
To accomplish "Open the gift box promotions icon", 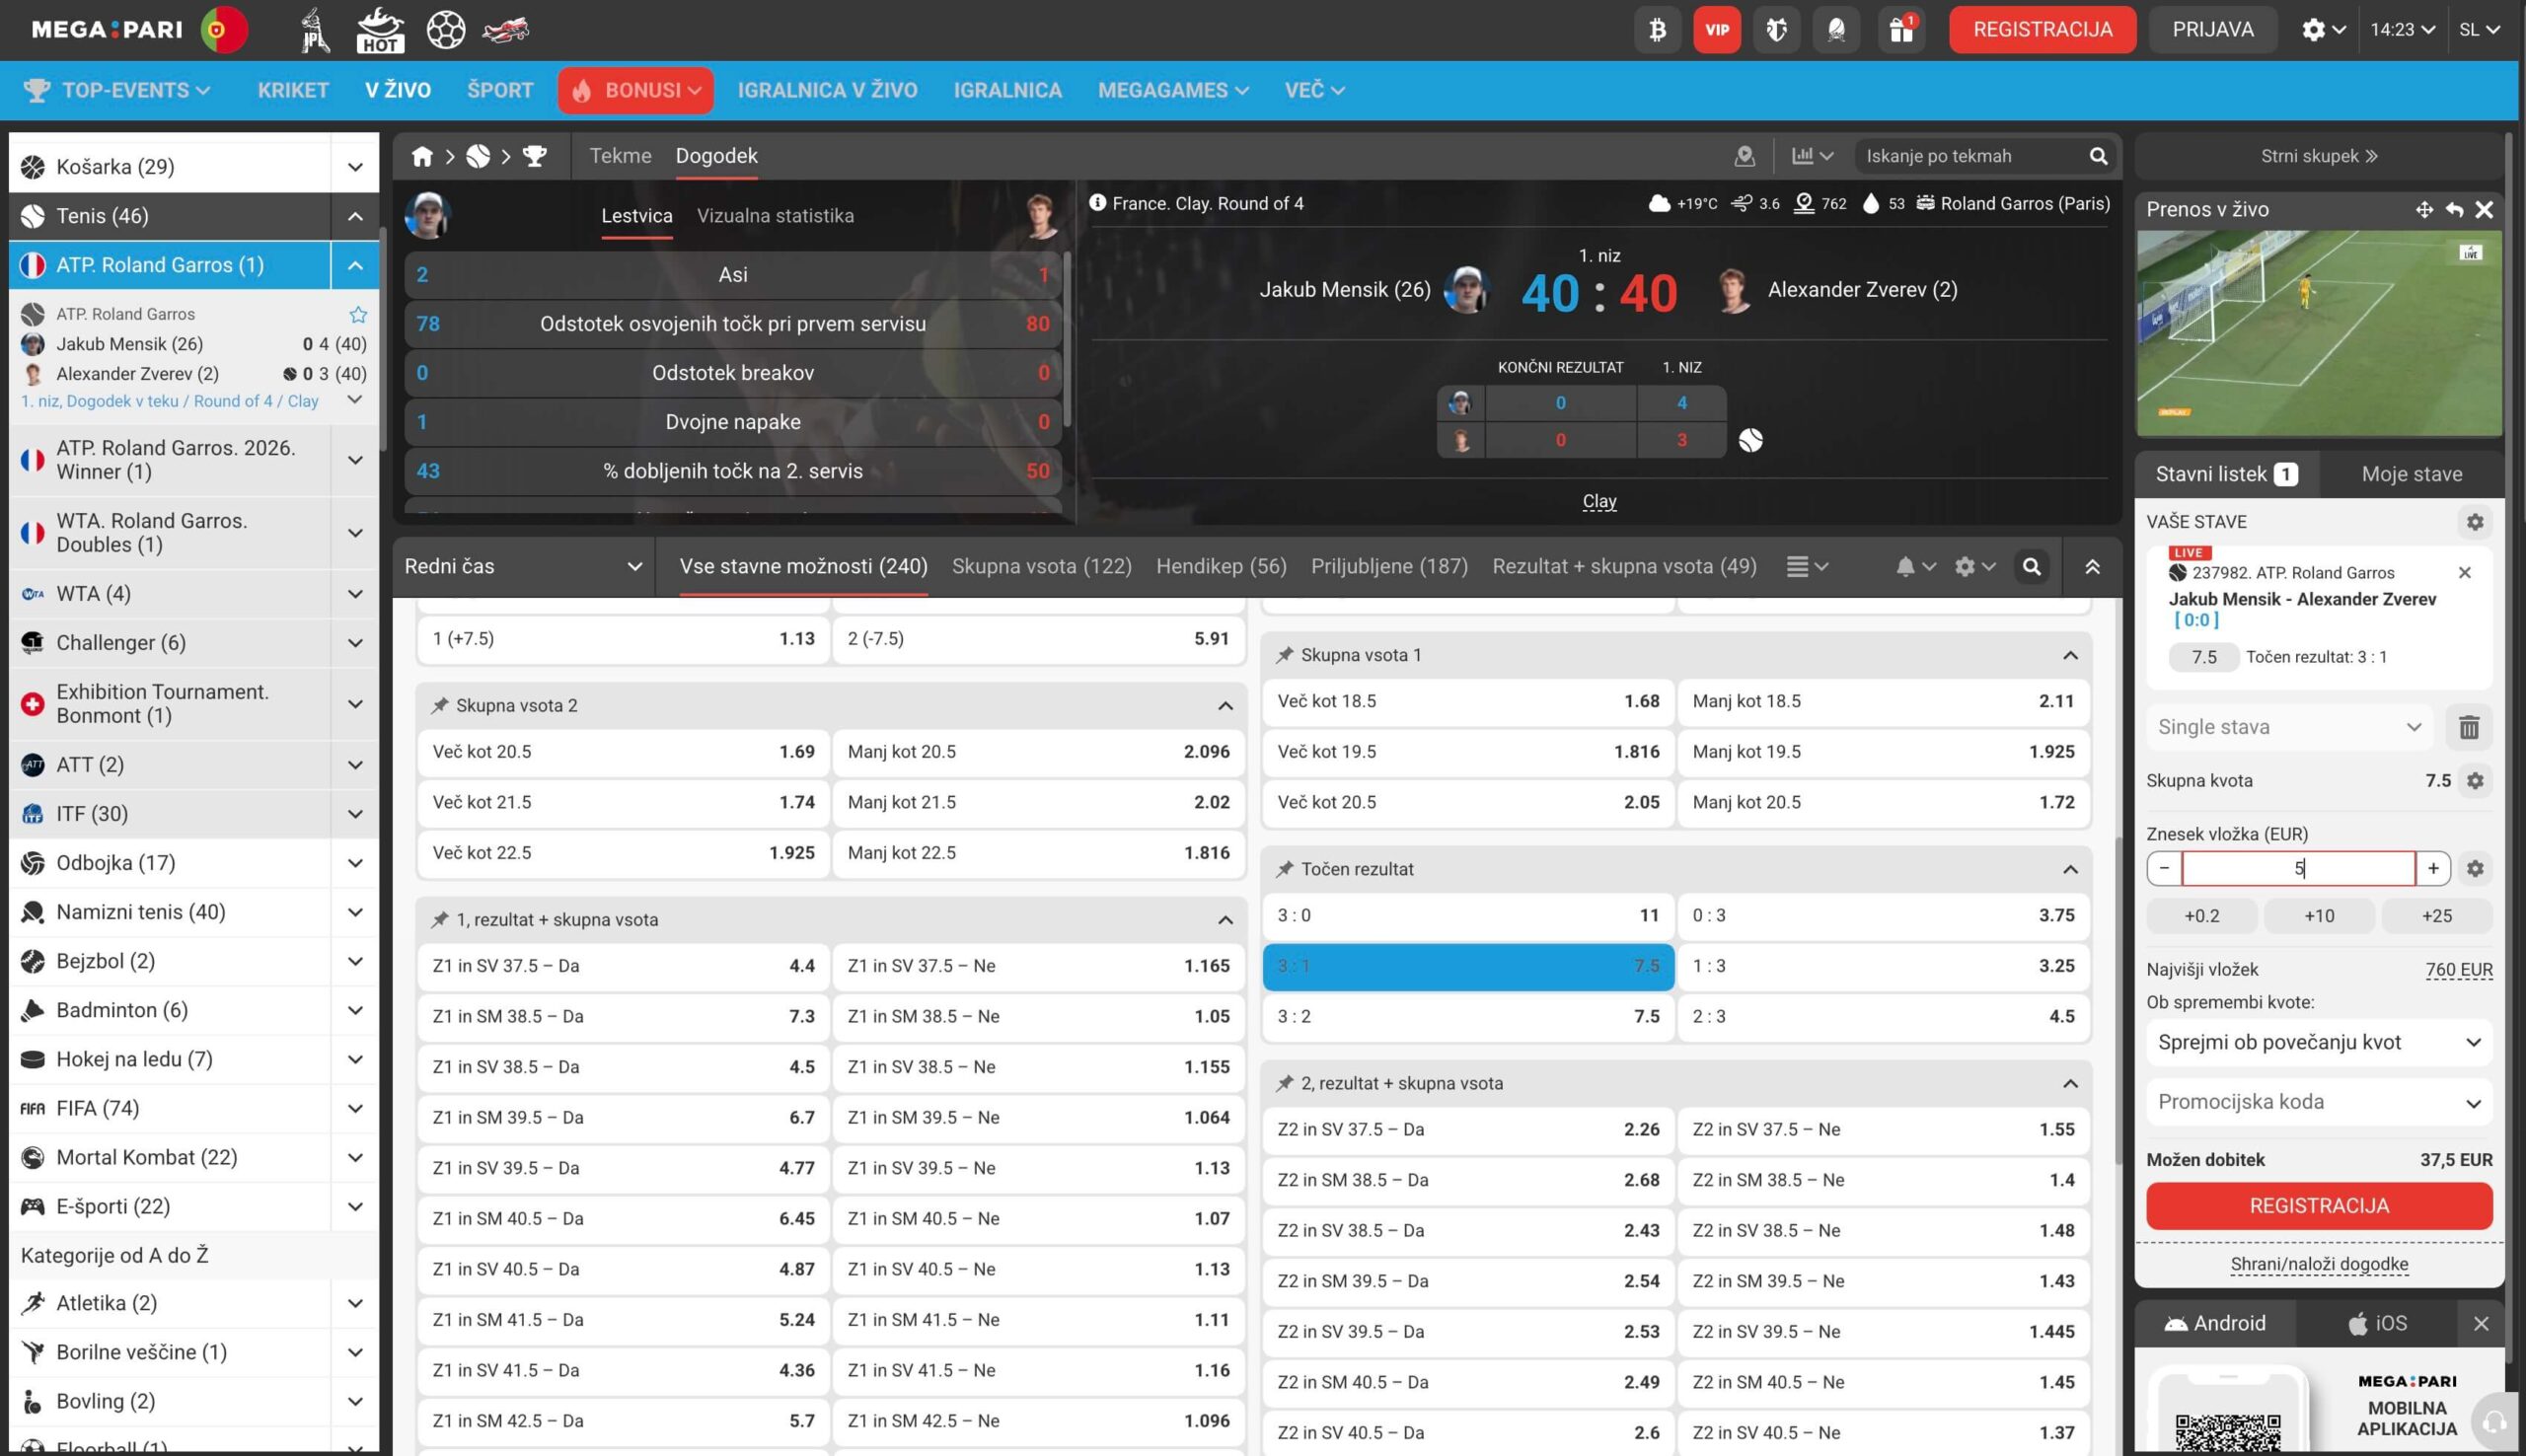I will point(1900,30).
